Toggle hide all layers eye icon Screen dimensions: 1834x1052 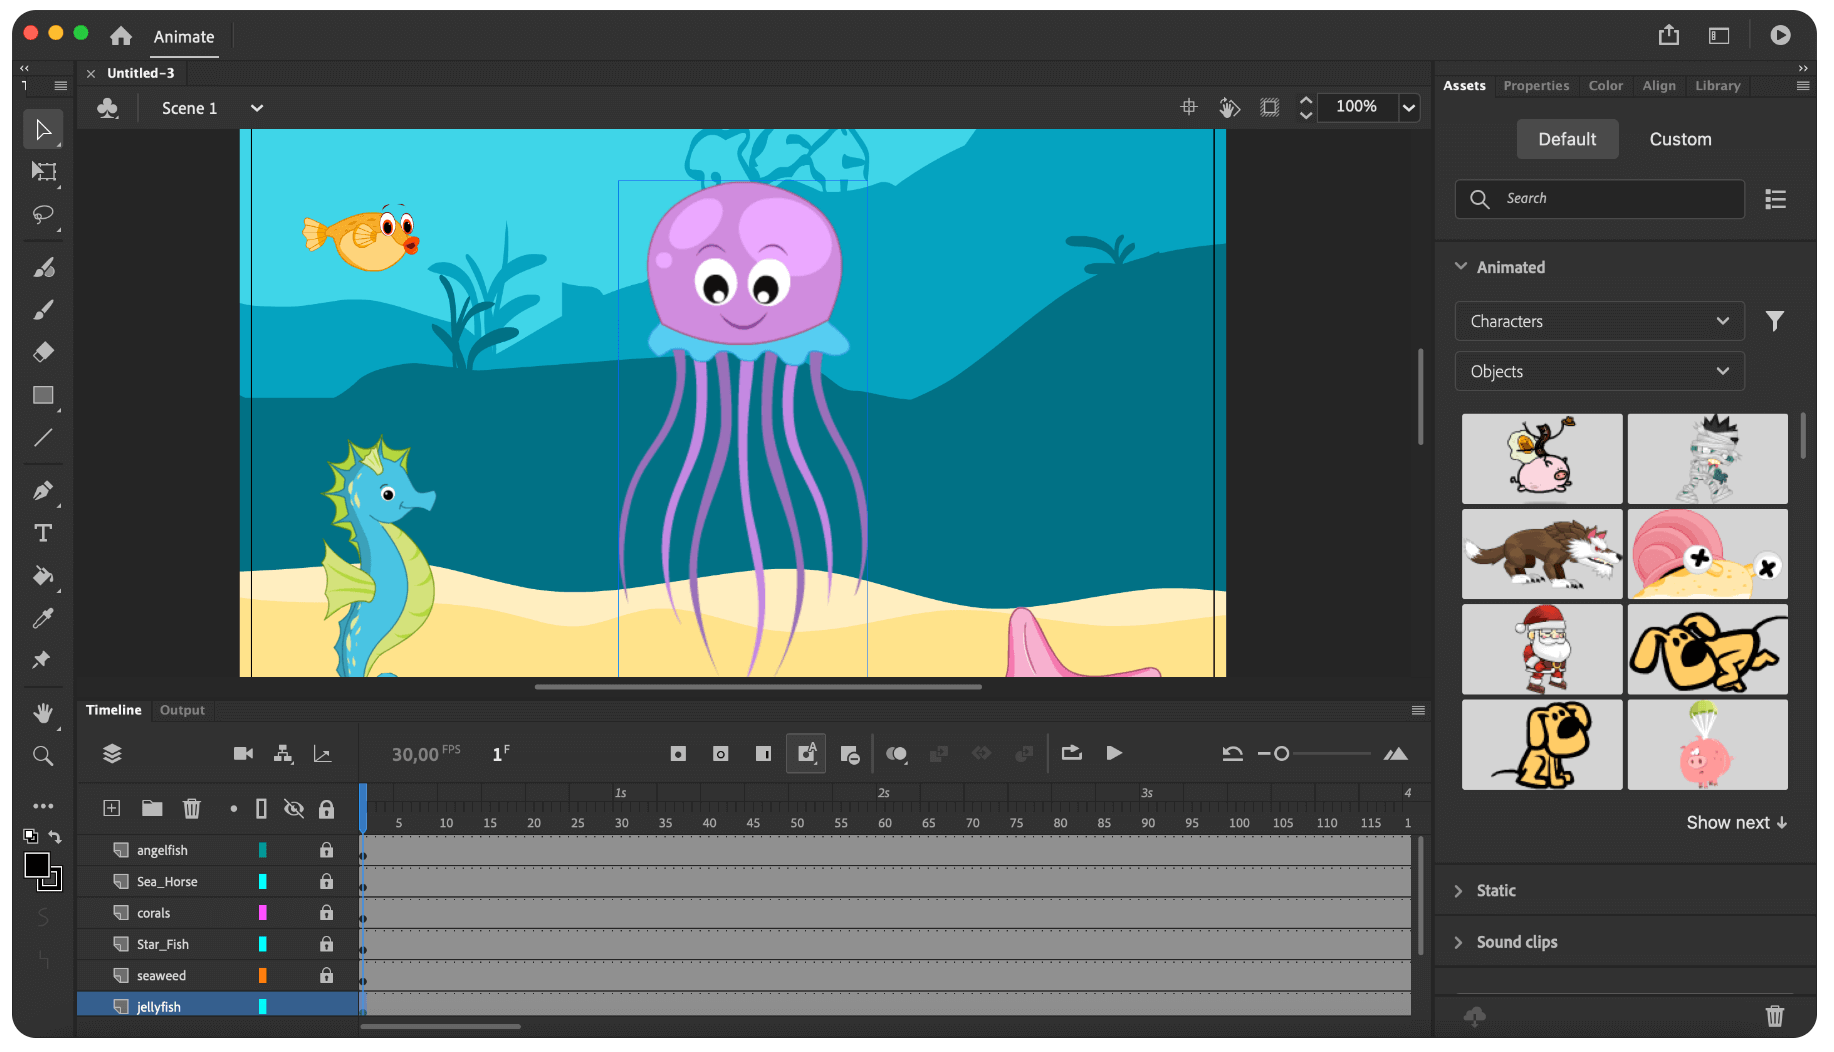(x=293, y=808)
